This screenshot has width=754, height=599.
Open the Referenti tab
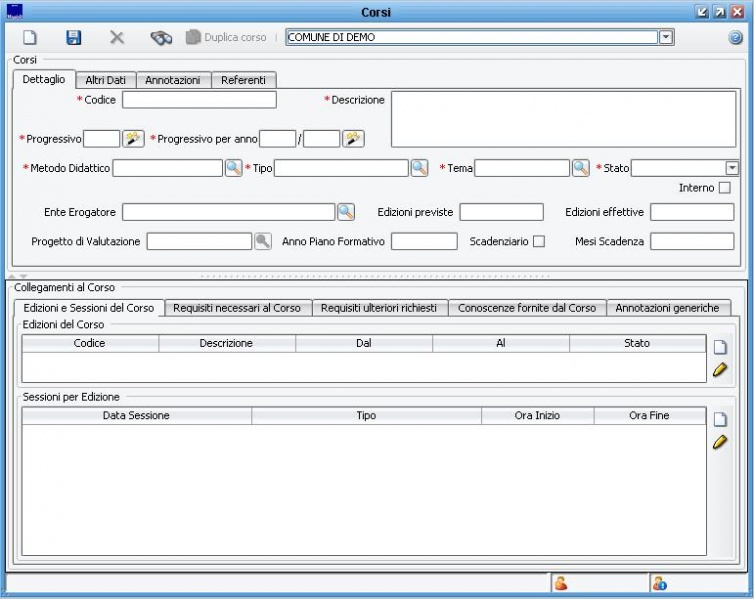tap(243, 80)
